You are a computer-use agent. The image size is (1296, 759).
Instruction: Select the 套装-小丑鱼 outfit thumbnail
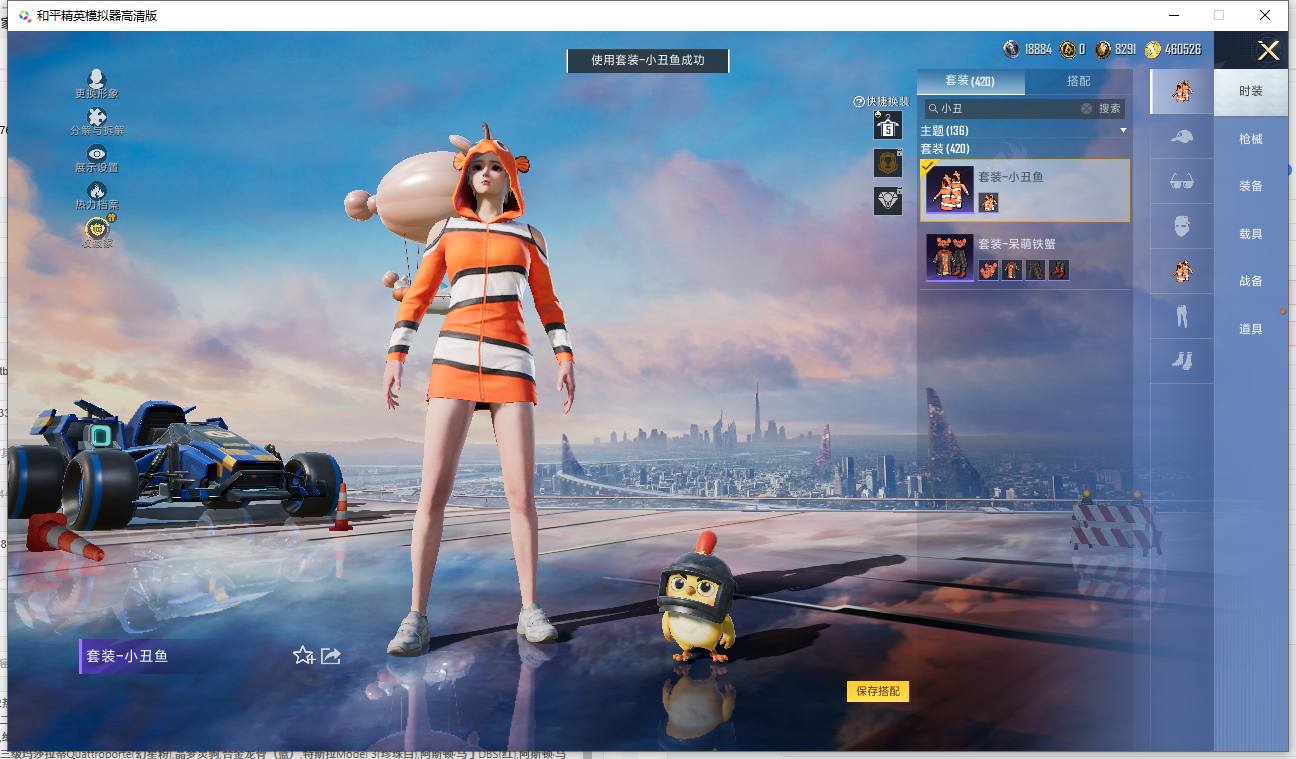(949, 190)
